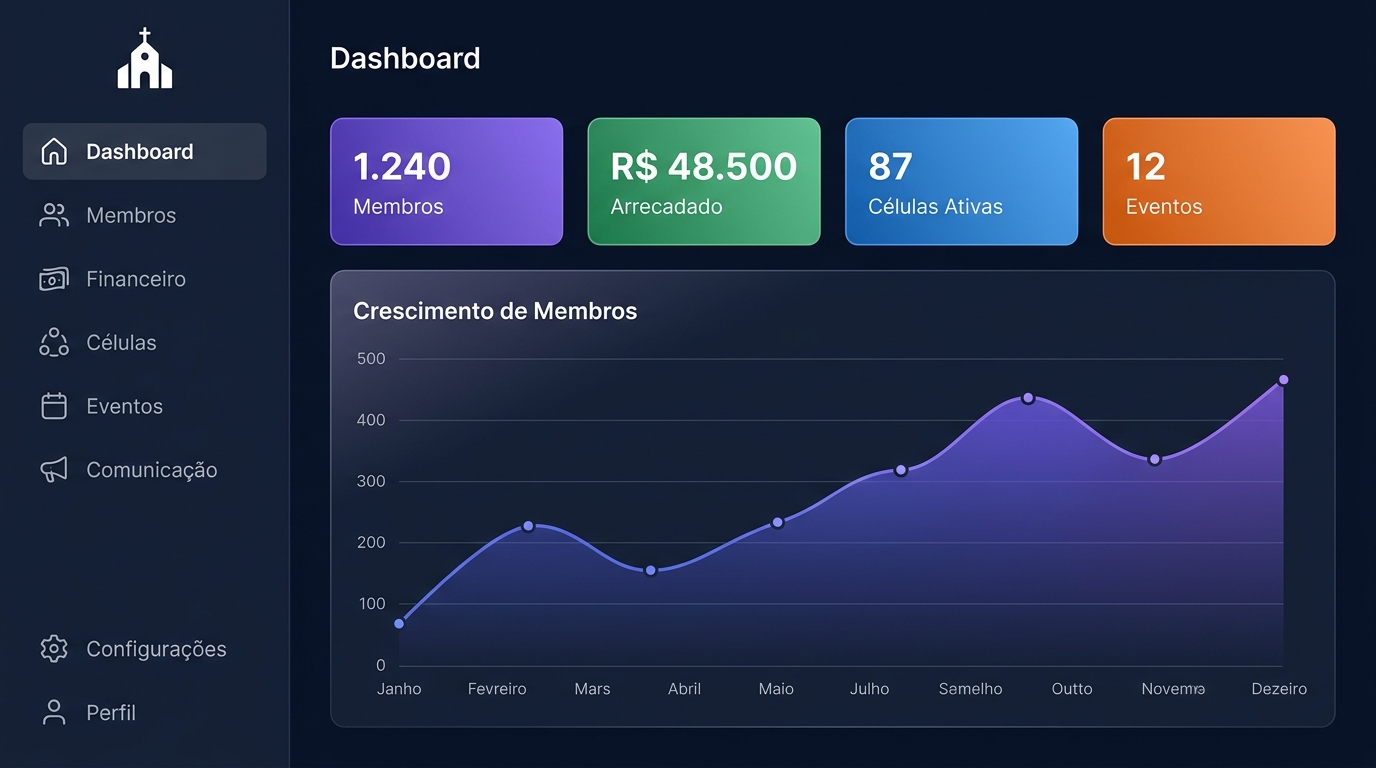Click the green R$ 48.500 Arrecadado card
Screen dimensions: 1376x768
[704, 182]
